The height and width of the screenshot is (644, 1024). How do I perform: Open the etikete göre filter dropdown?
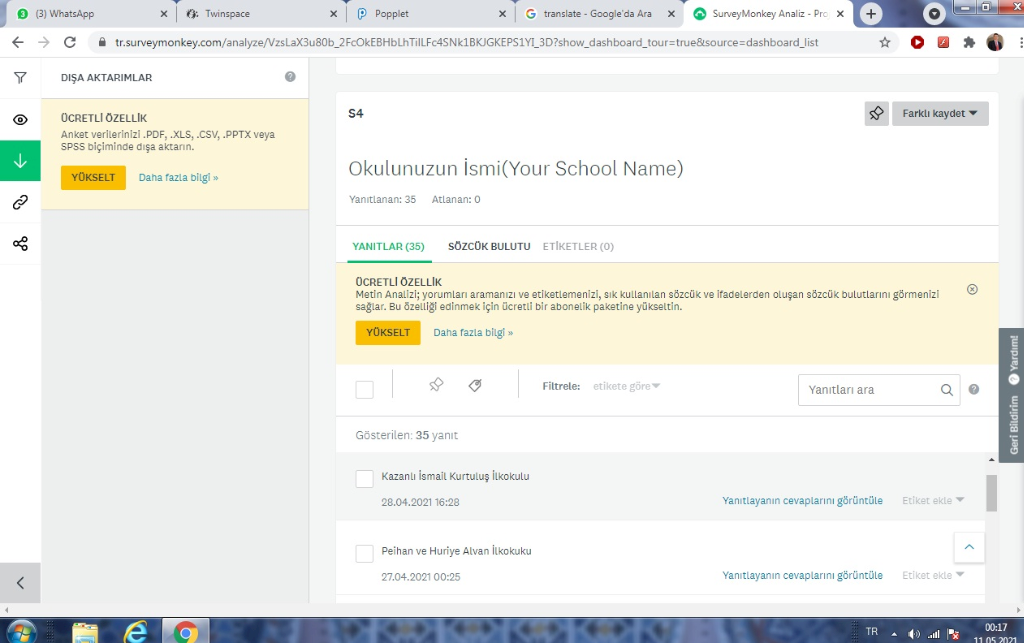coord(626,386)
